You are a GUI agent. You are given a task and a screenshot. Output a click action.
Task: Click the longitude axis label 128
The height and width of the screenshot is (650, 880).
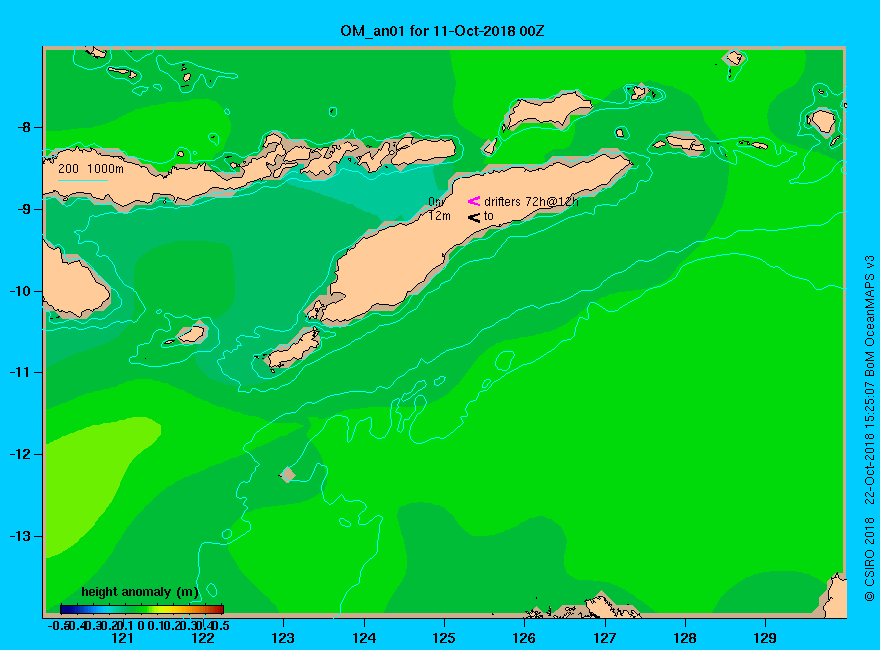(x=685, y=638)
